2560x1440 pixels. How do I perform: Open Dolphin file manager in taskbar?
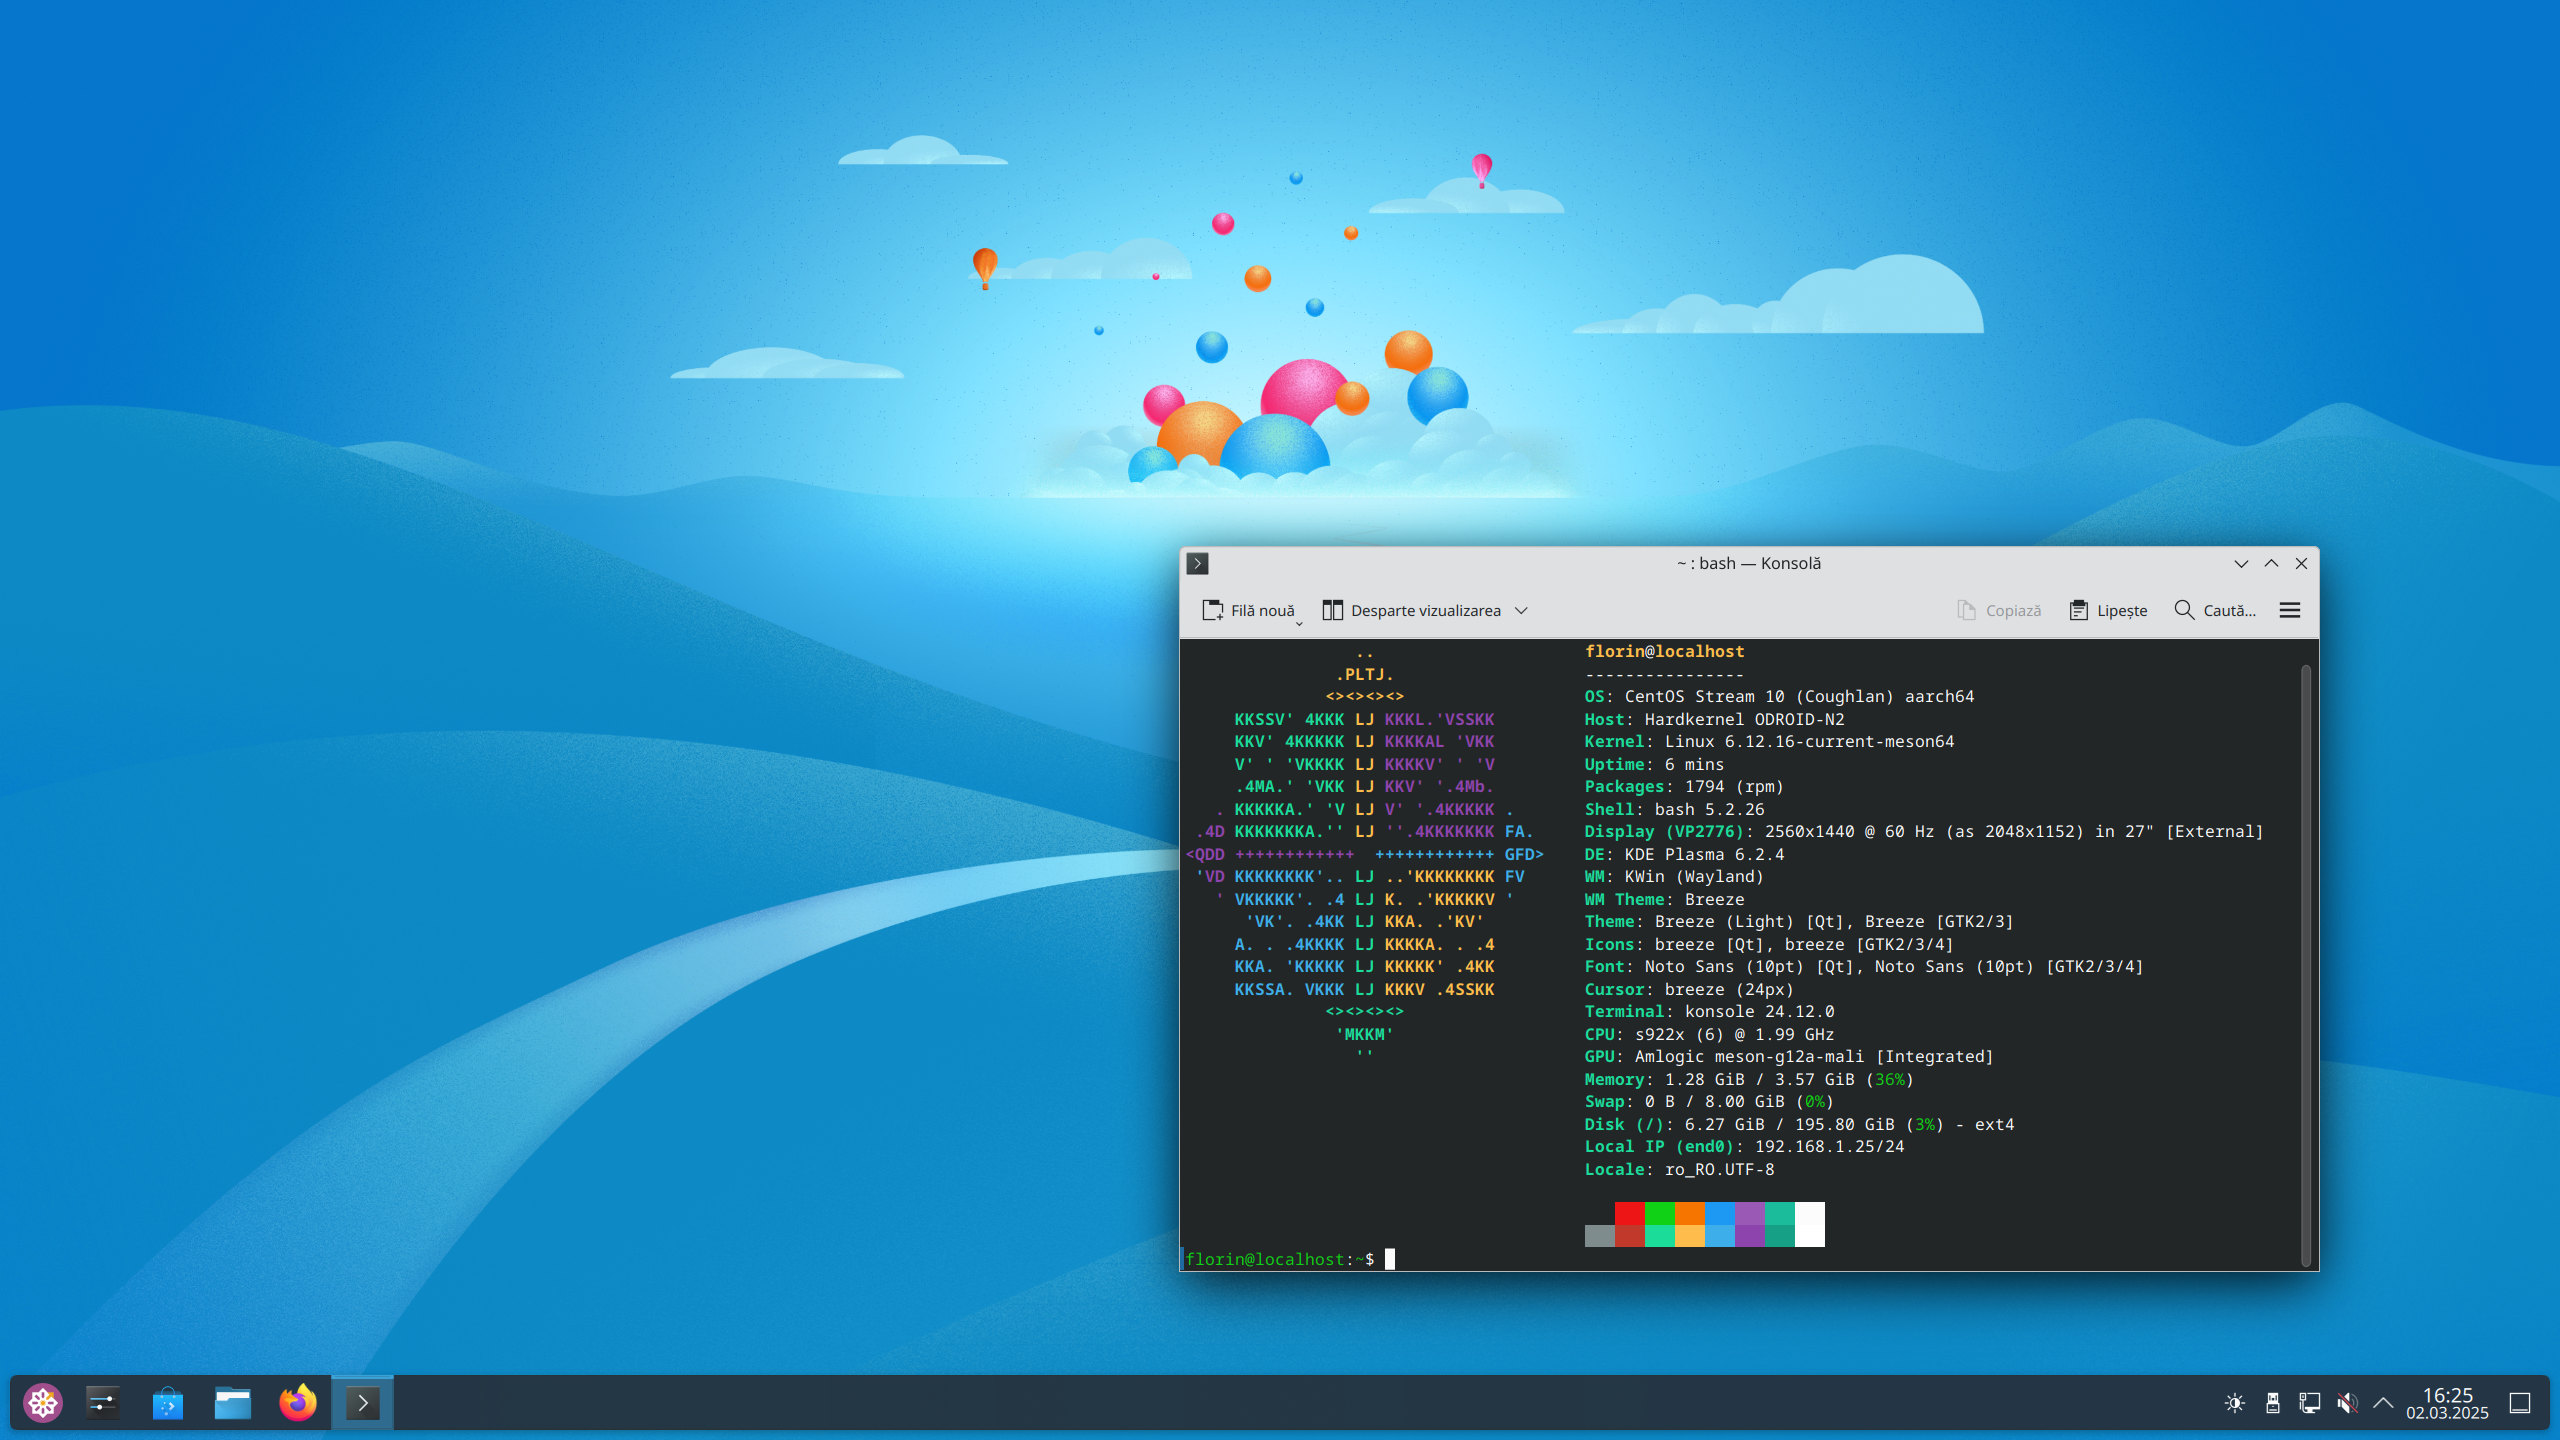(233, 1403)
